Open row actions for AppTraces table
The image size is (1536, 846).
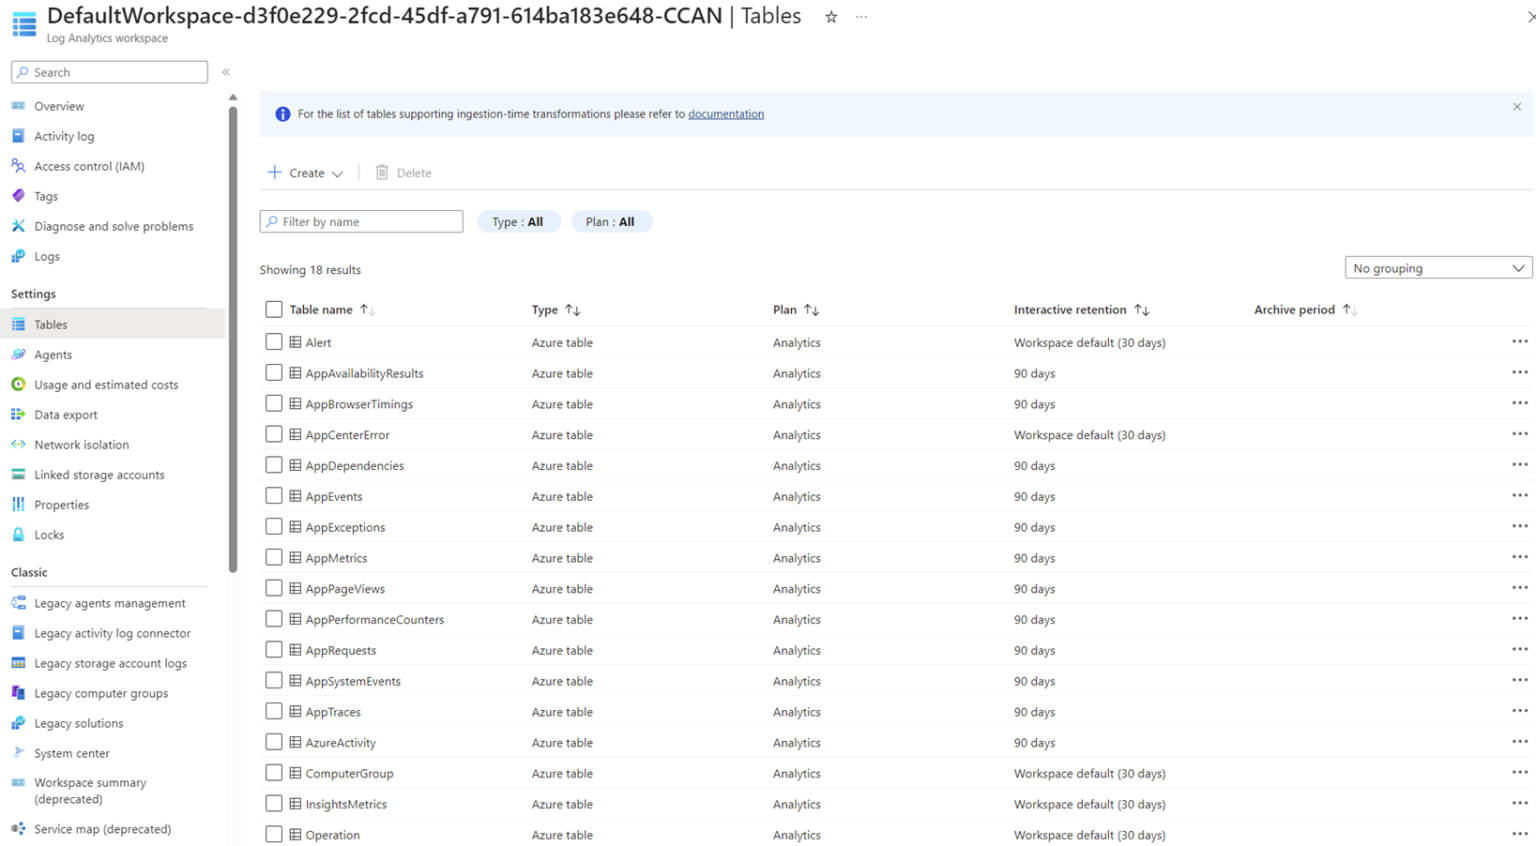[1520, 711]
